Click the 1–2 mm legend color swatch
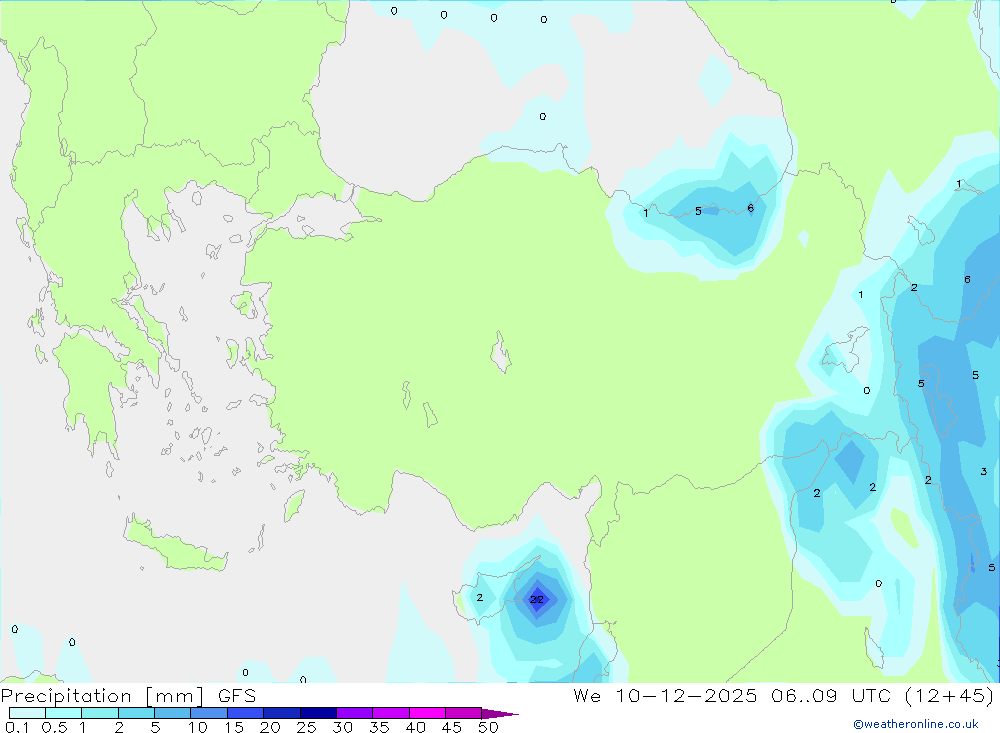The width and height of the screenshot is (1000, 733). click(100, 713)
